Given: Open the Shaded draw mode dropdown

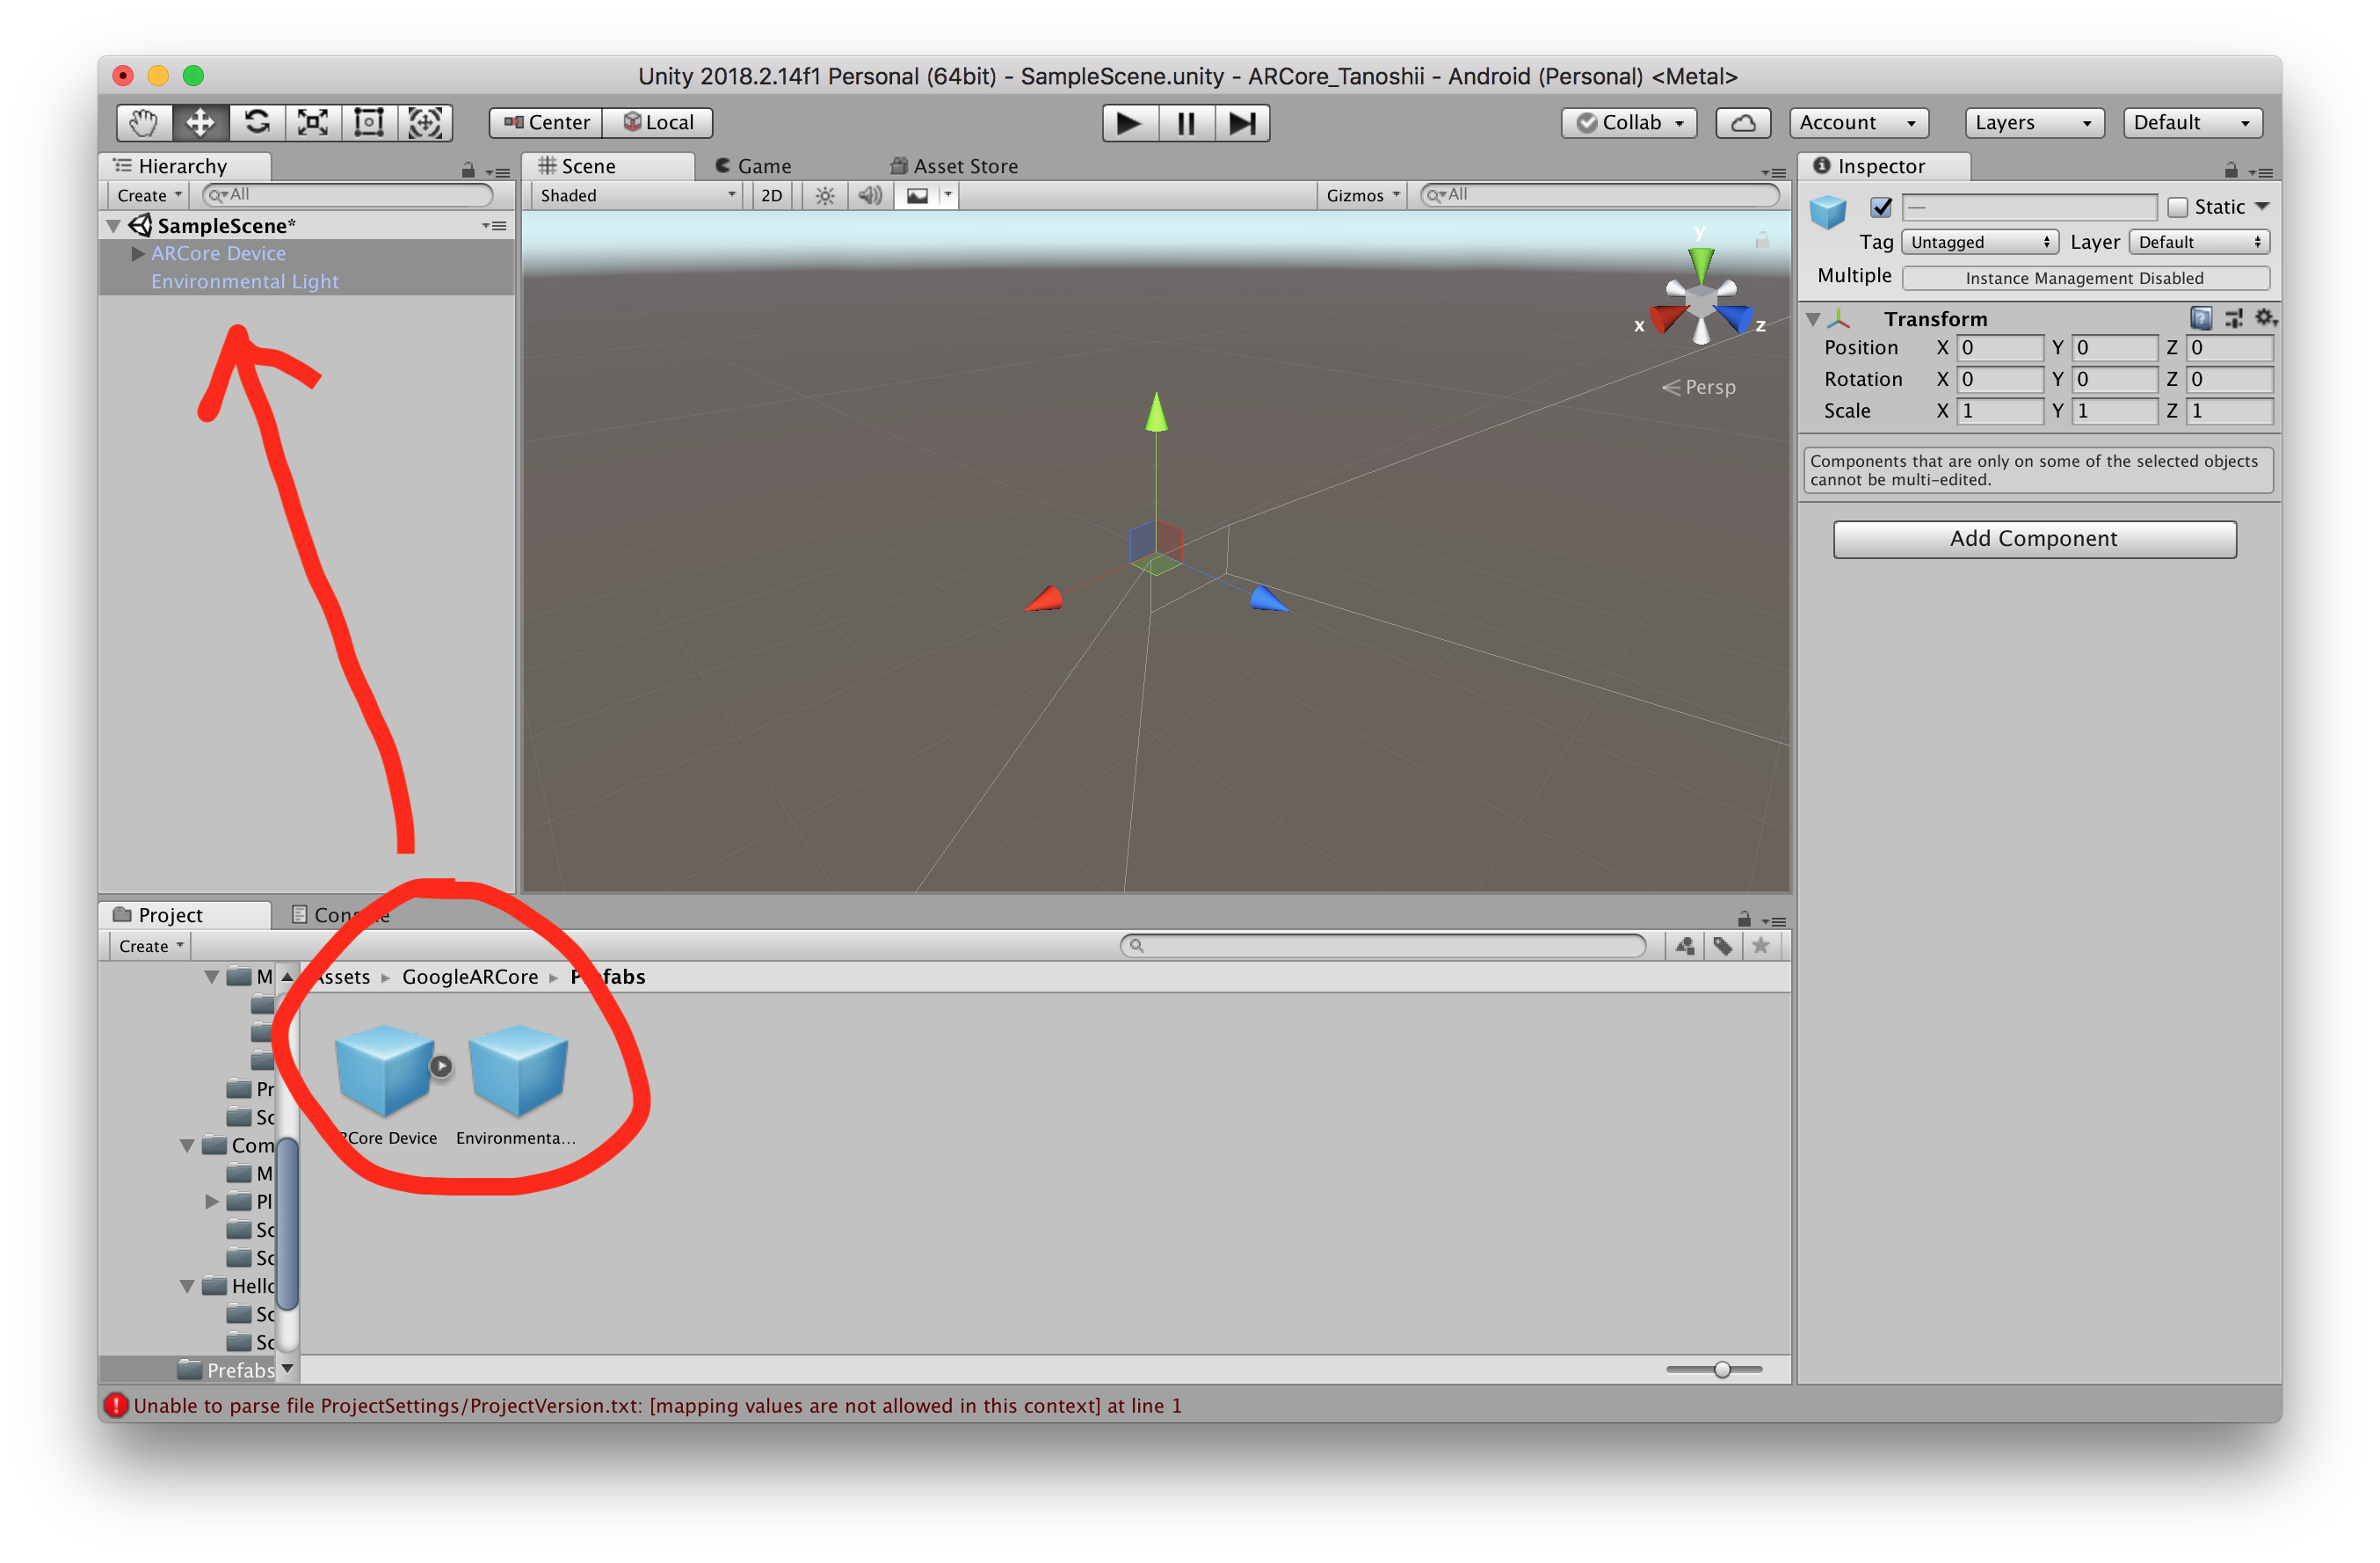Looking at the screenshot, I should point(636,195).
